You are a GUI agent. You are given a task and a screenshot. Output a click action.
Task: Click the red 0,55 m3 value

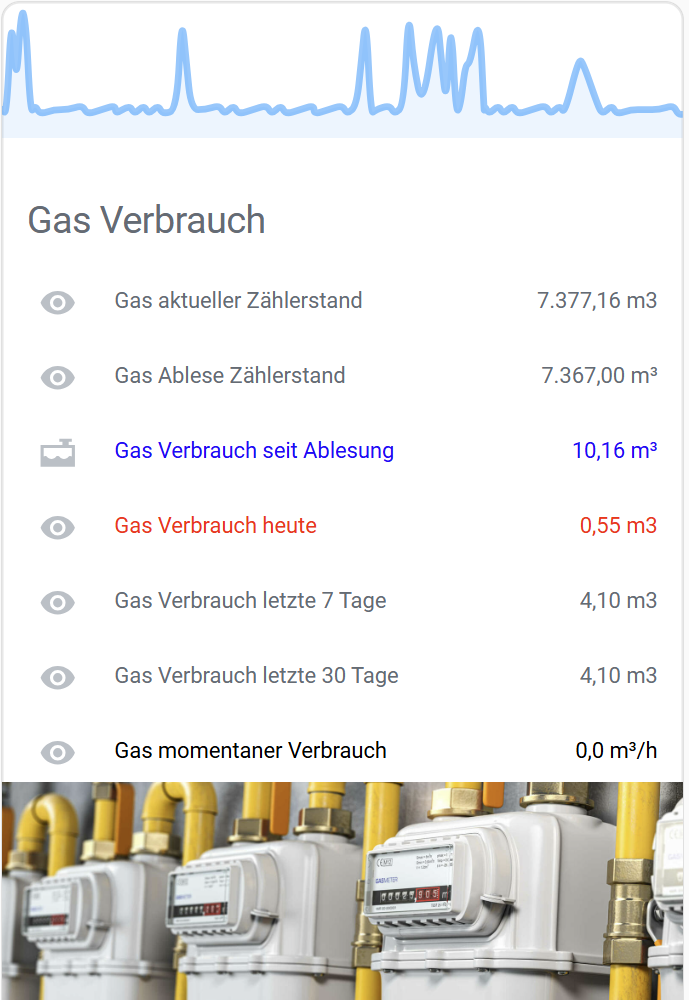(618, 526)
